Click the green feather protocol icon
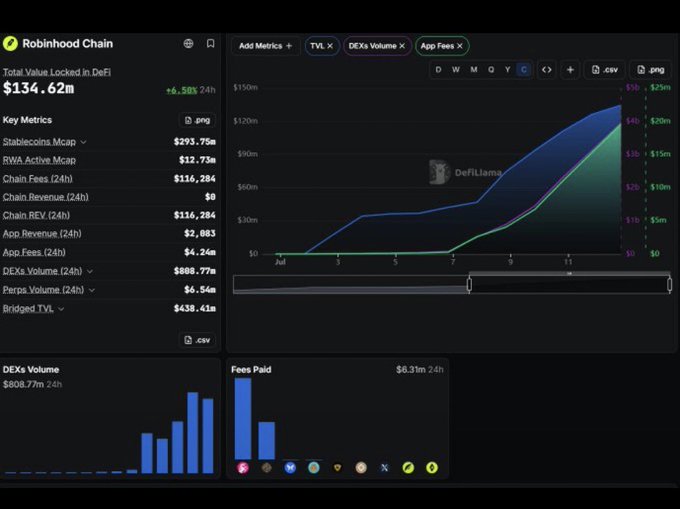Screen dimensions: 680x509 pyautogui.click(x=408, y=468)
